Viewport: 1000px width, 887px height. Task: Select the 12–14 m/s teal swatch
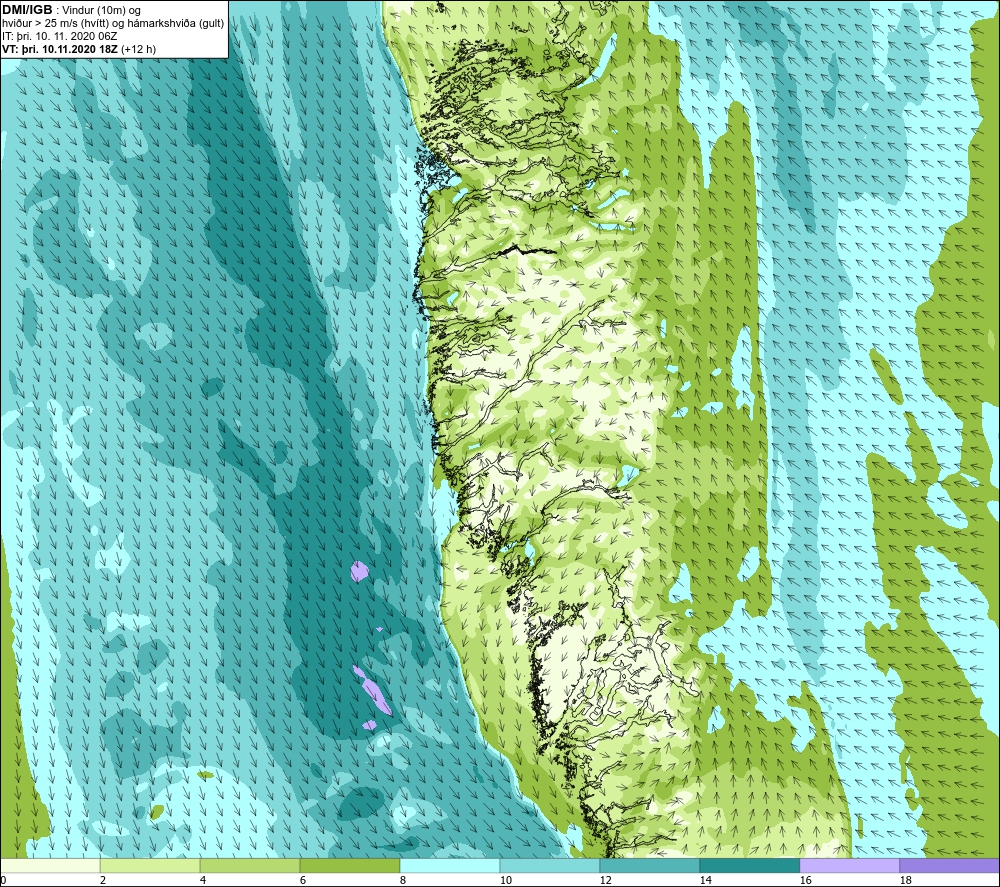pos(649,866)
